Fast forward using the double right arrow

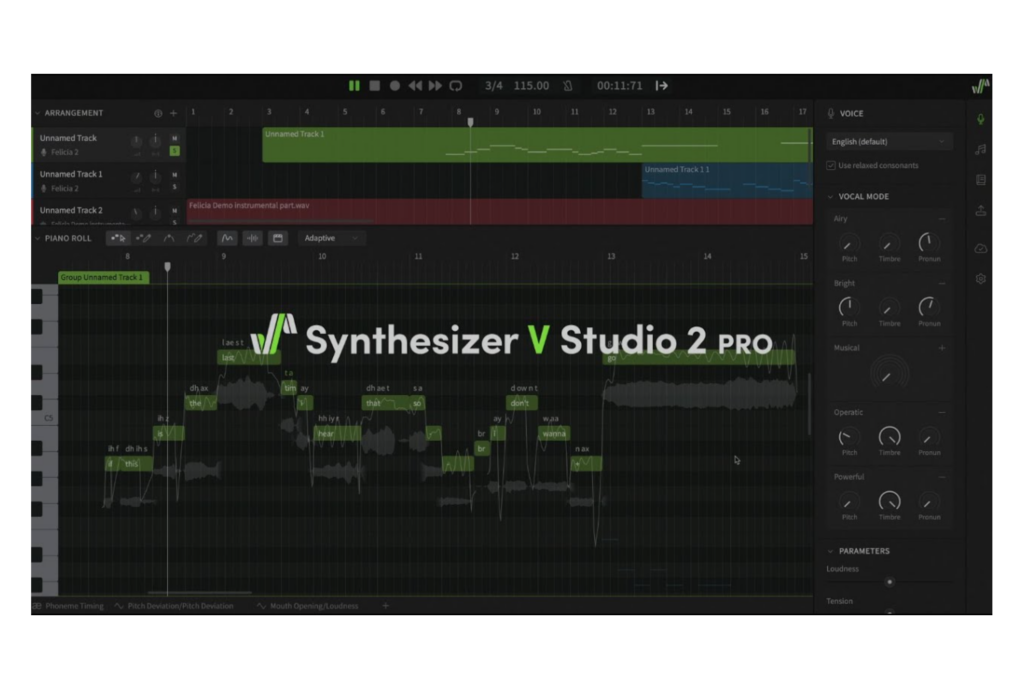(x=435, y=86)
